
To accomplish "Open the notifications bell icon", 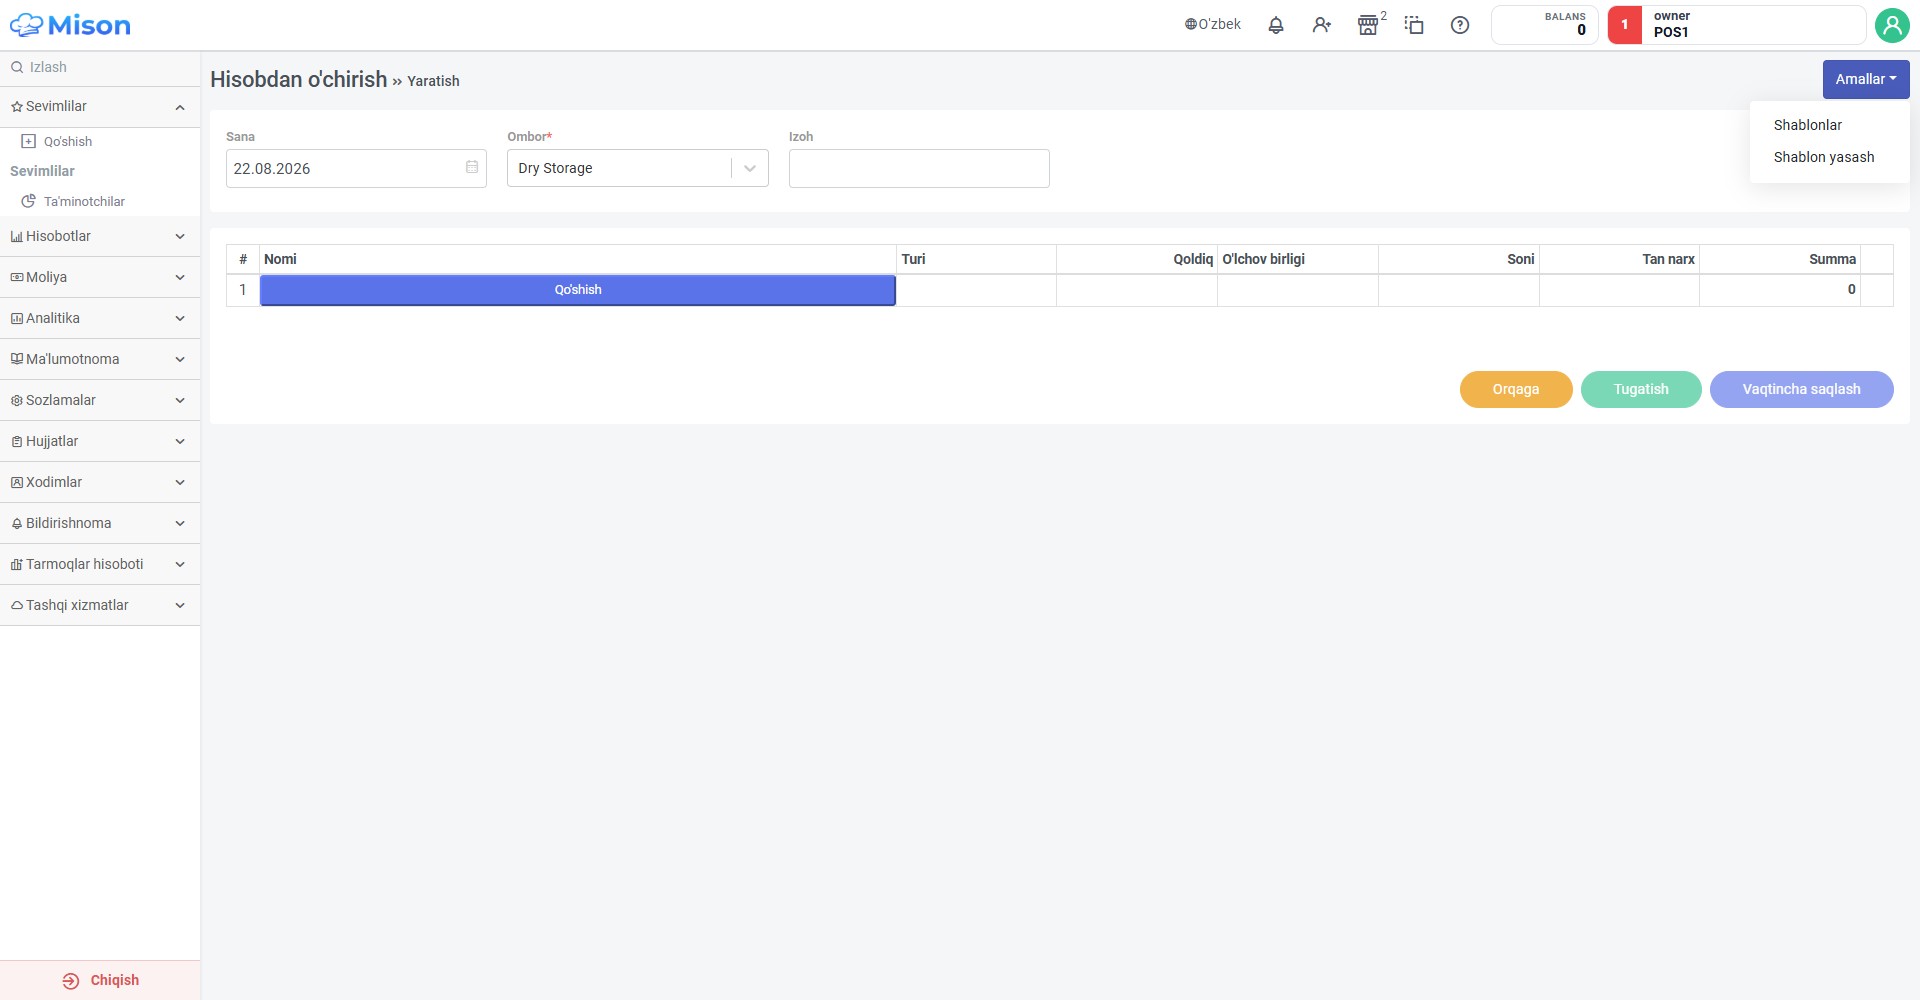I will click(x=1276, y=25).
